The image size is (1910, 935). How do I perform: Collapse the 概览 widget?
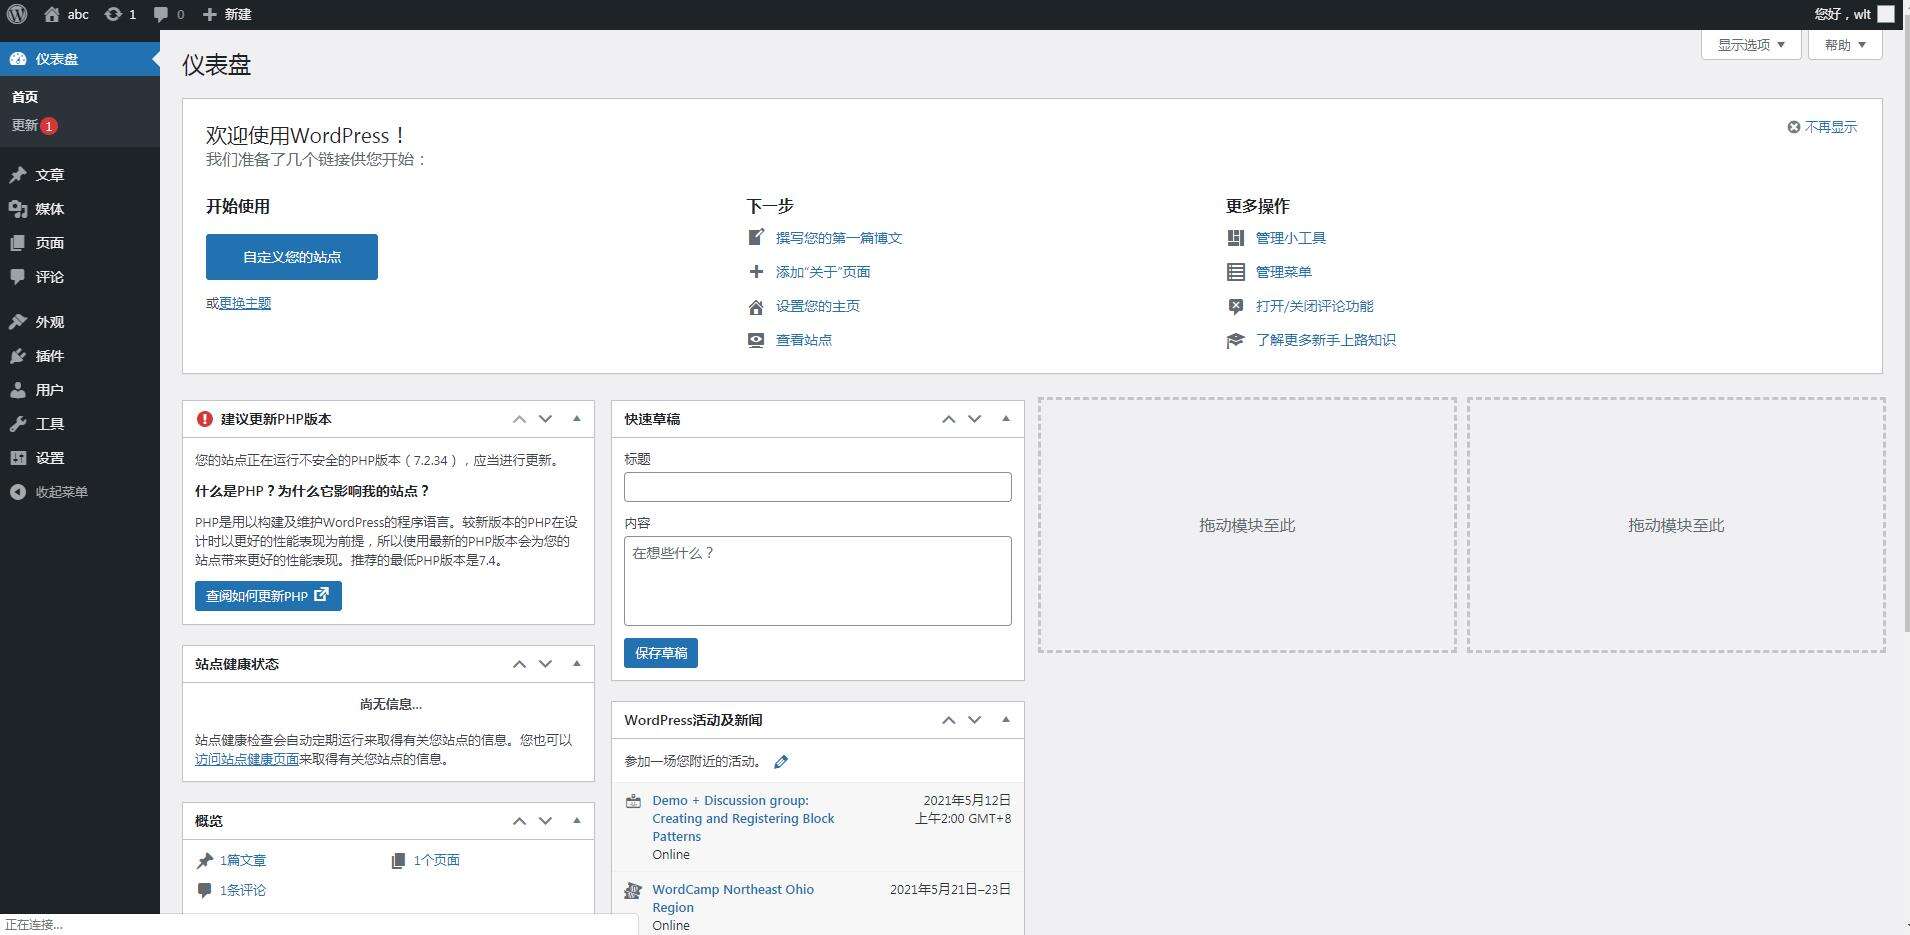click(577, 821)
